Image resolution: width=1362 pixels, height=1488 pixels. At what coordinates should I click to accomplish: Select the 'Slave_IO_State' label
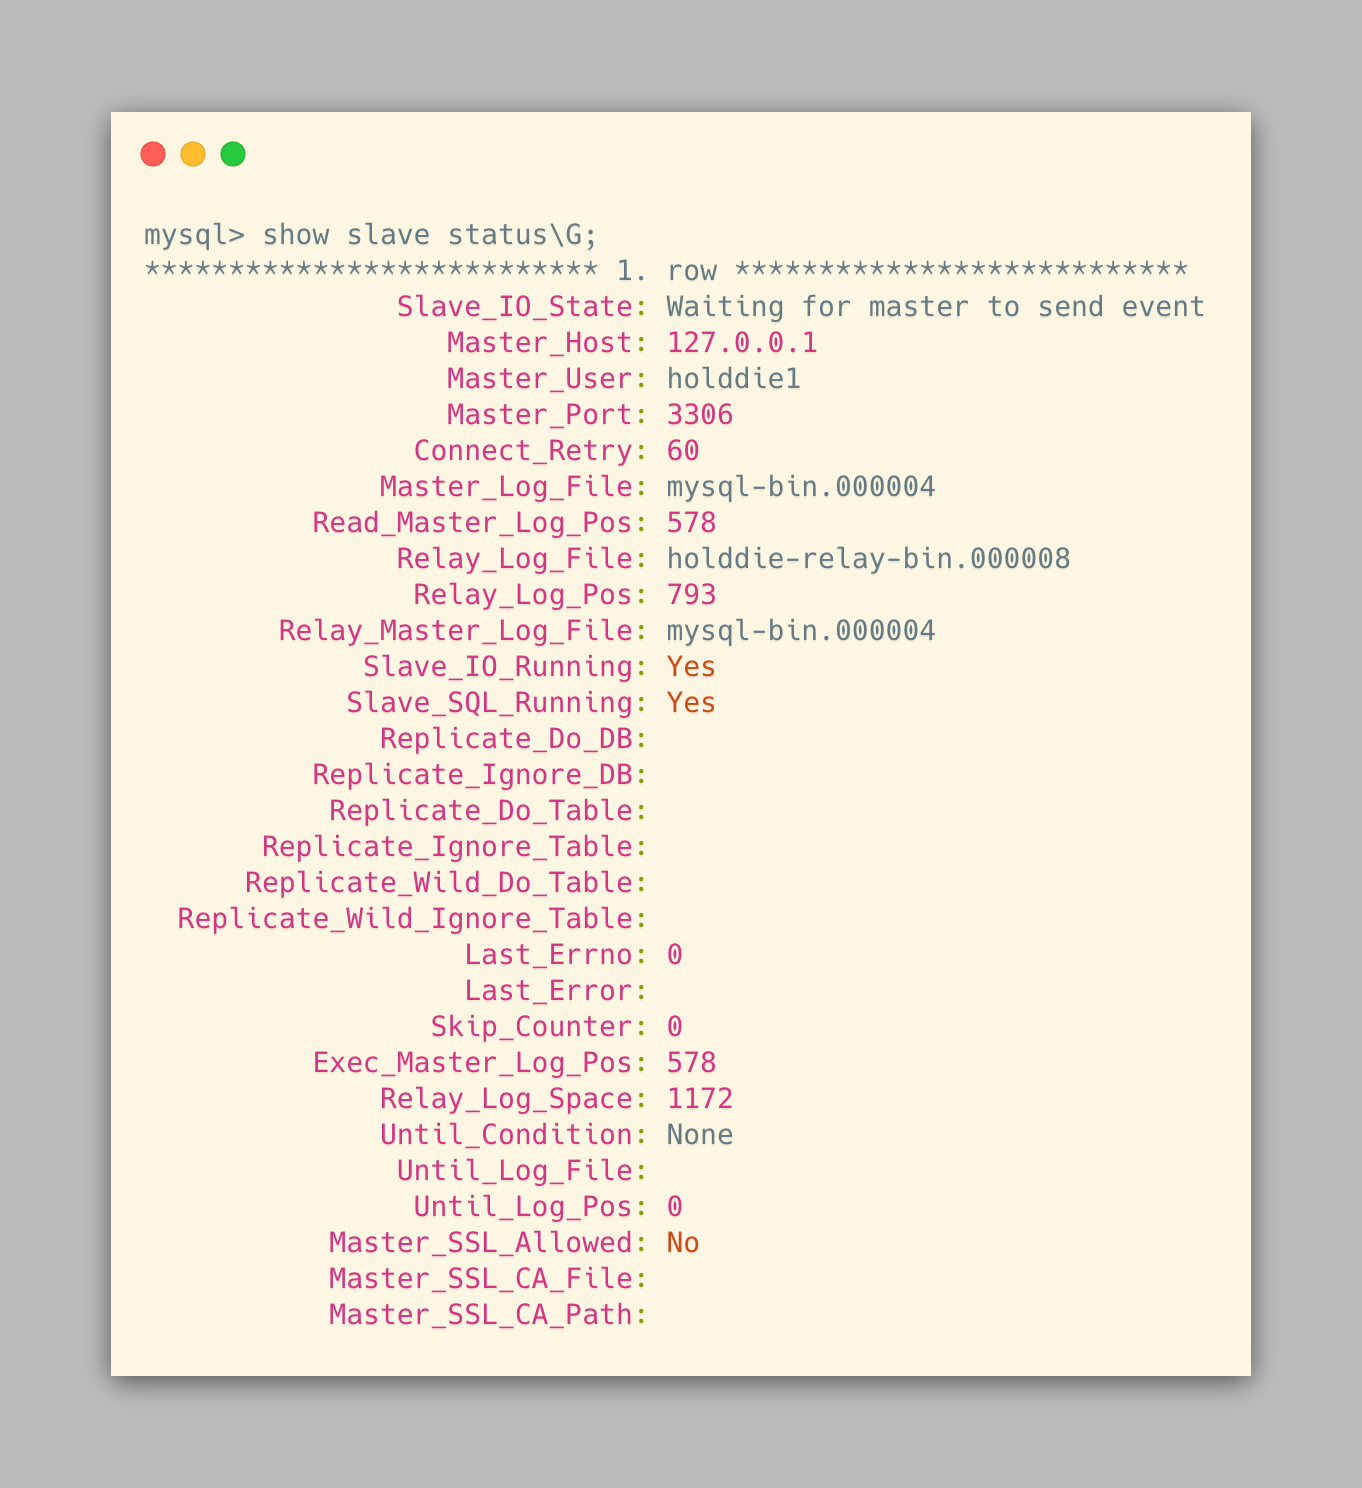[x=515, y=307]
